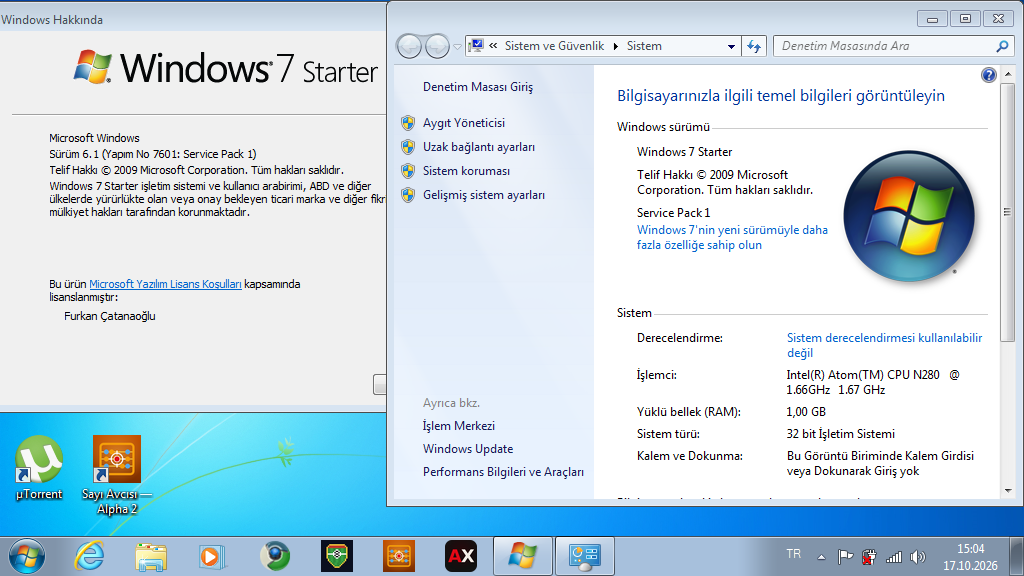Click the Sistem derecelendirmesi kullanılabilir değil link
The image size is (1024, 576).
point(884,345)
